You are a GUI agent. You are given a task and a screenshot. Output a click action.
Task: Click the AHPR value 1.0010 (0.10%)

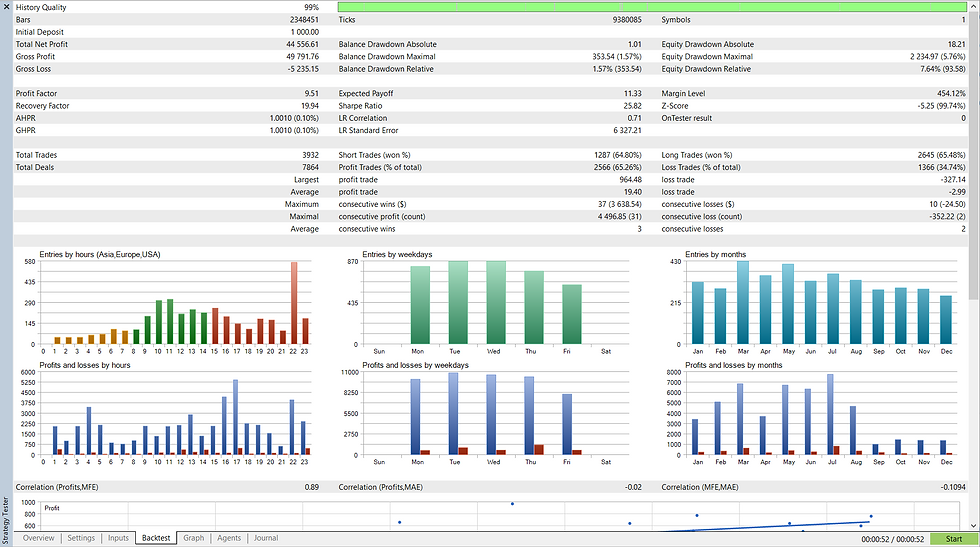tap(294, 118)
